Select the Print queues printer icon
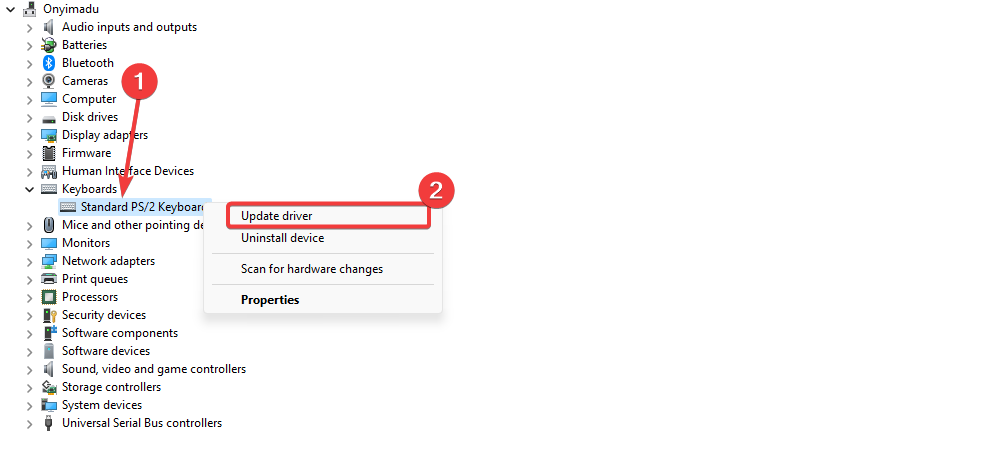 [x=49, y=279]
